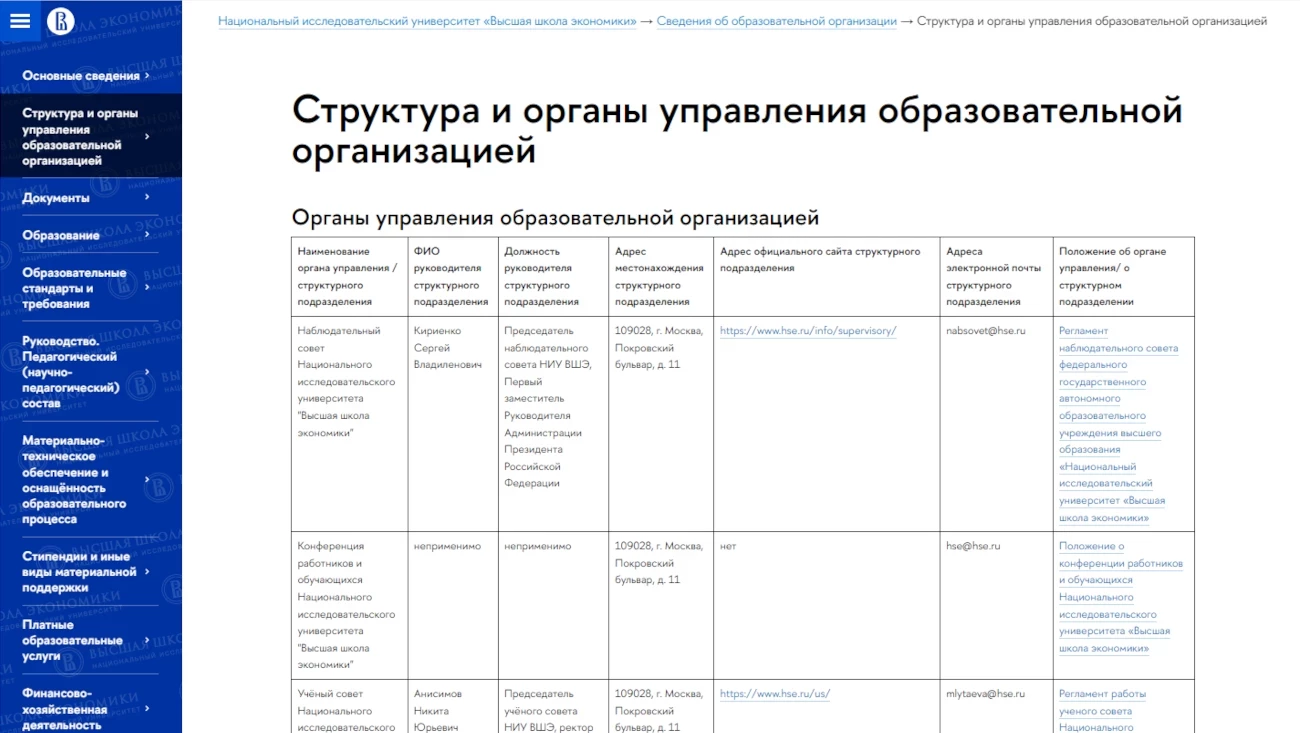
Task: Open Платные образовательные услуги section
Action: (x=72, y=640)
